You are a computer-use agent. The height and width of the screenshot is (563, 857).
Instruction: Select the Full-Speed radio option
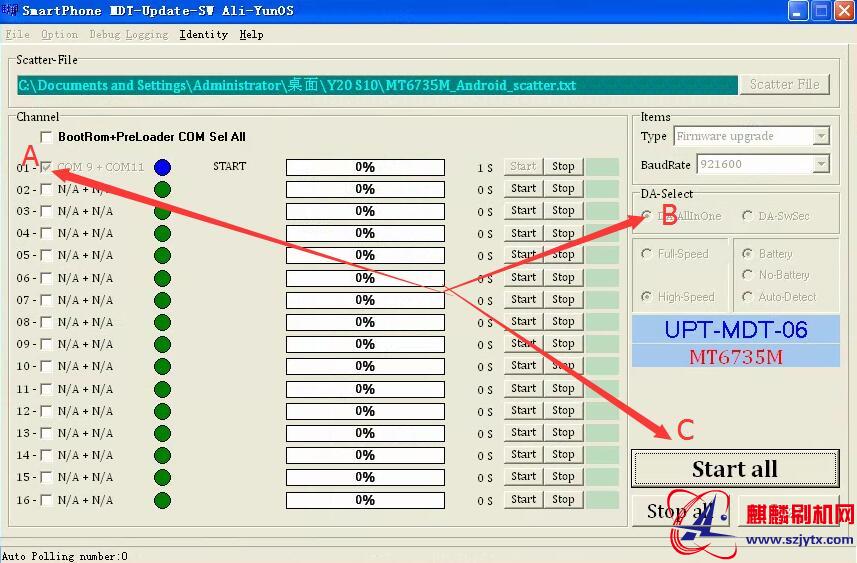(x=647, y=254)
